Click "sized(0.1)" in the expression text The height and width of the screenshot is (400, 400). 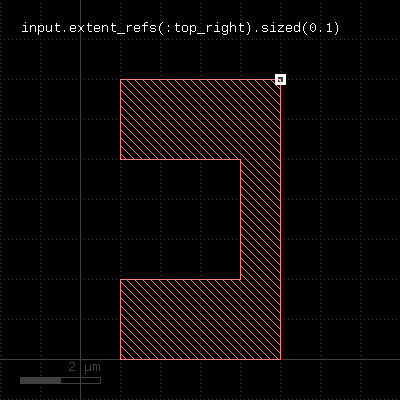coord(300,28)
